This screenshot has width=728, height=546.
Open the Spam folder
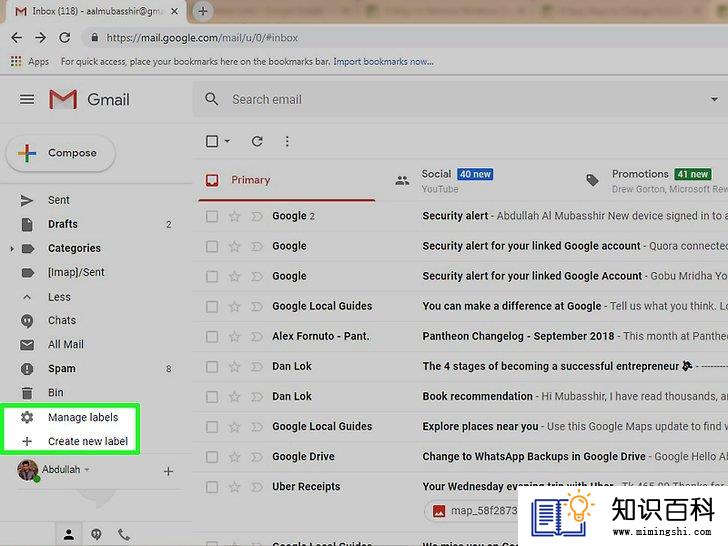(61, 369)
